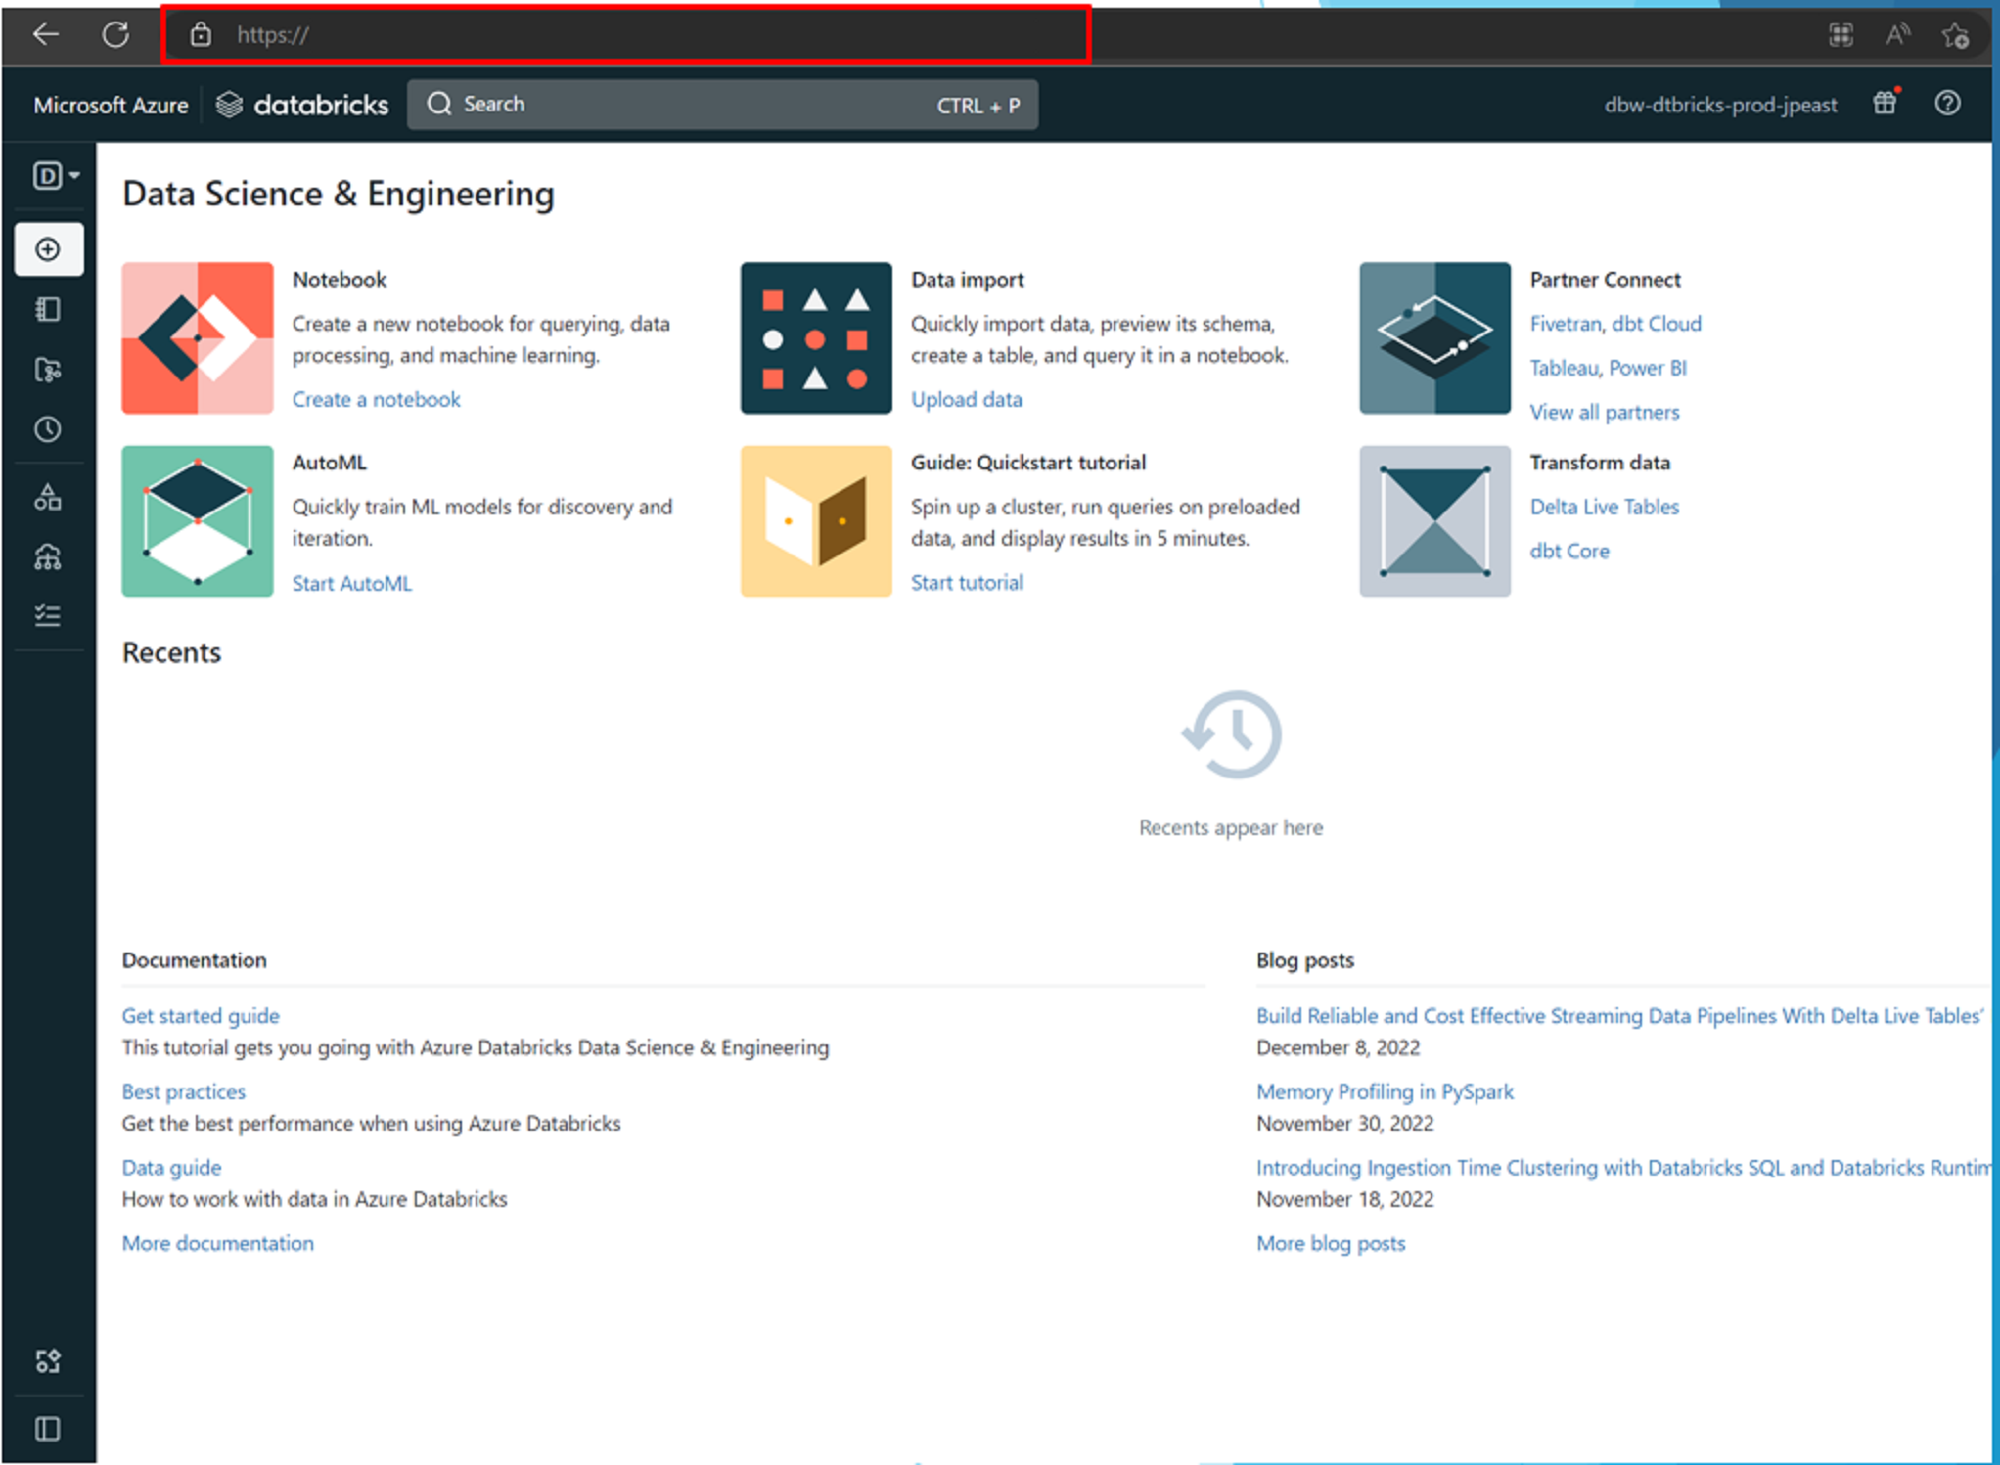This screenshot has width=2000, height=1465.
Task: Click the gift (what's new) icon
Action: coord(1885,103)
